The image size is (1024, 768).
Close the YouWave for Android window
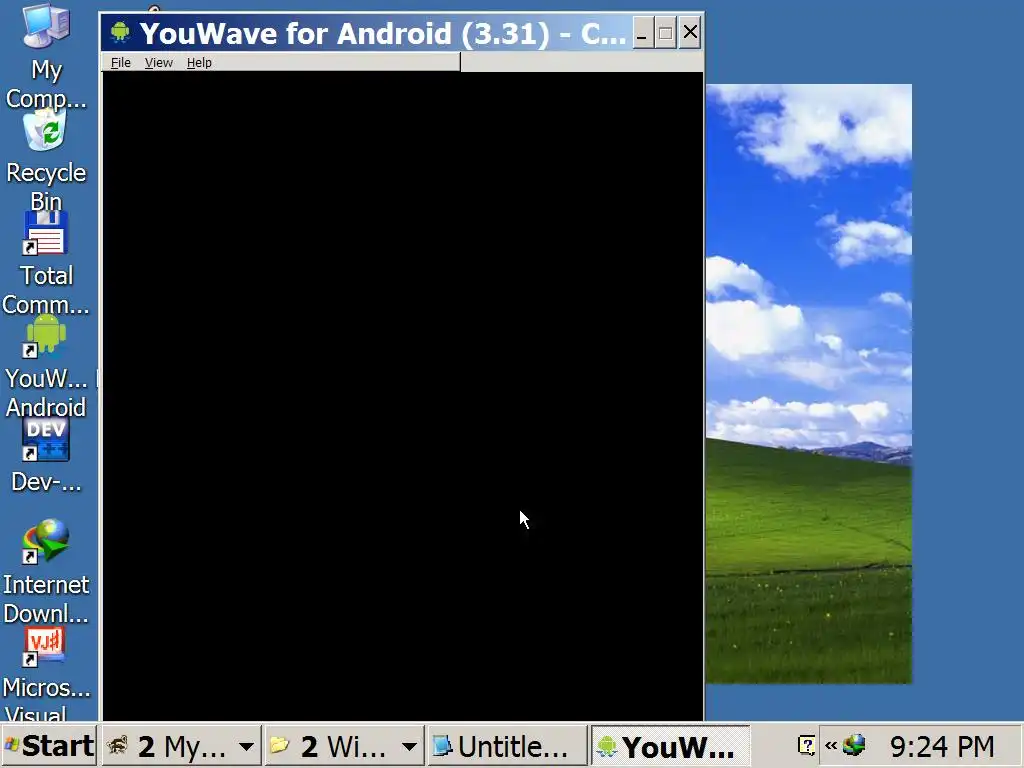pos(690,33)
